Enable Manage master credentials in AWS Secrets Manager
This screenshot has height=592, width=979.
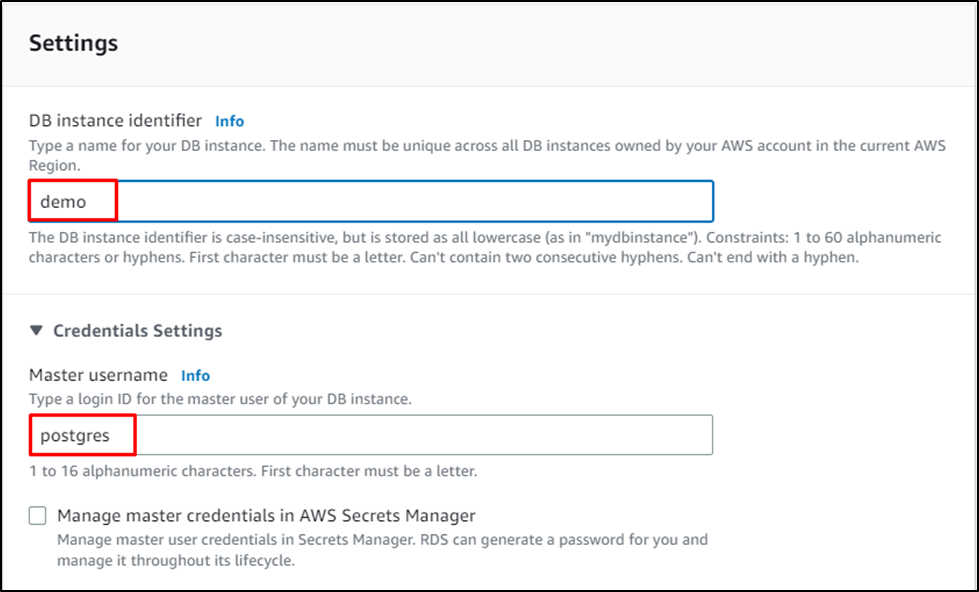pyautogui.click(x=37, y=515)
